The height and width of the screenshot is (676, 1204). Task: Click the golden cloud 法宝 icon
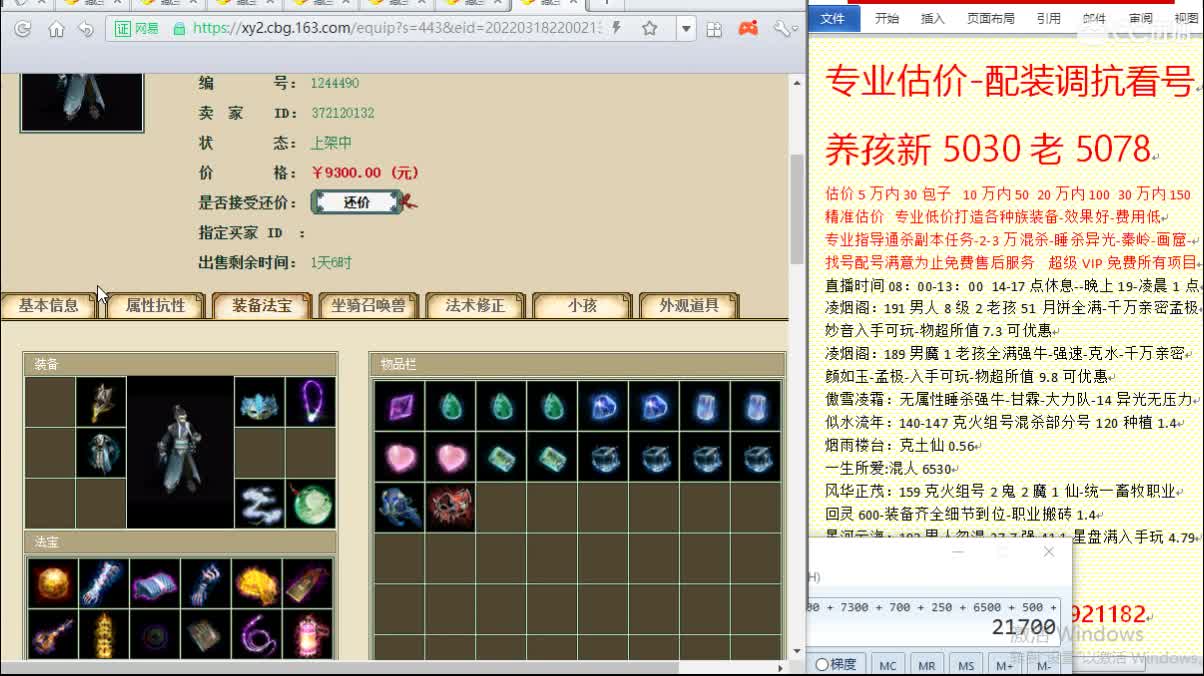click(x=257, y=583)
